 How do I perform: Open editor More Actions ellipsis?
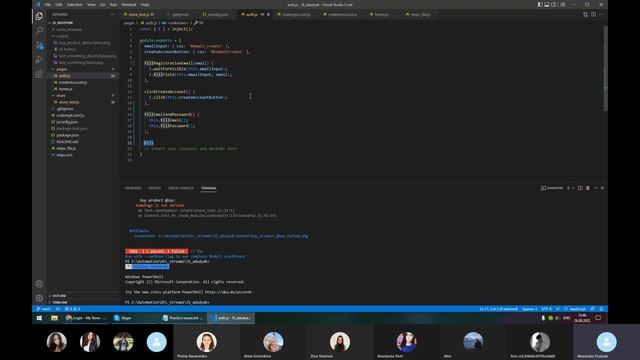[601, 14]
